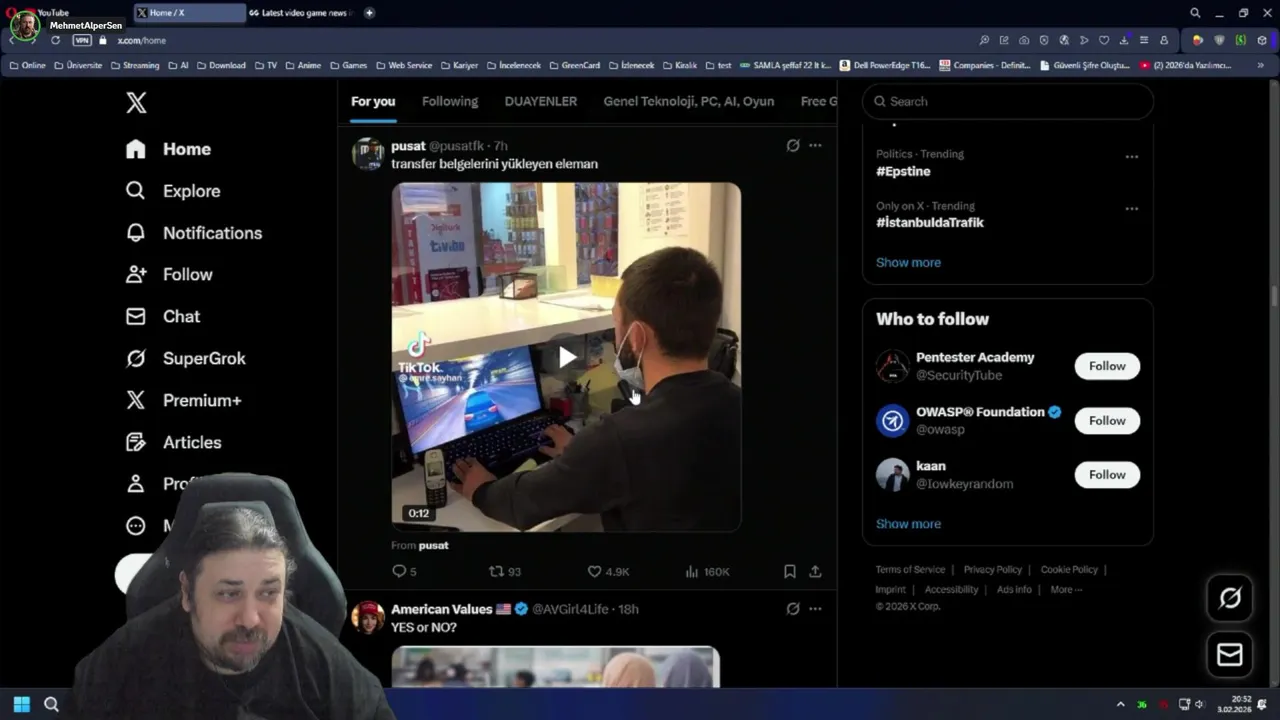The height and width of the screenshot is (720, 1280).
Task: Reply to pusat's post
Action: click(404, 572)
